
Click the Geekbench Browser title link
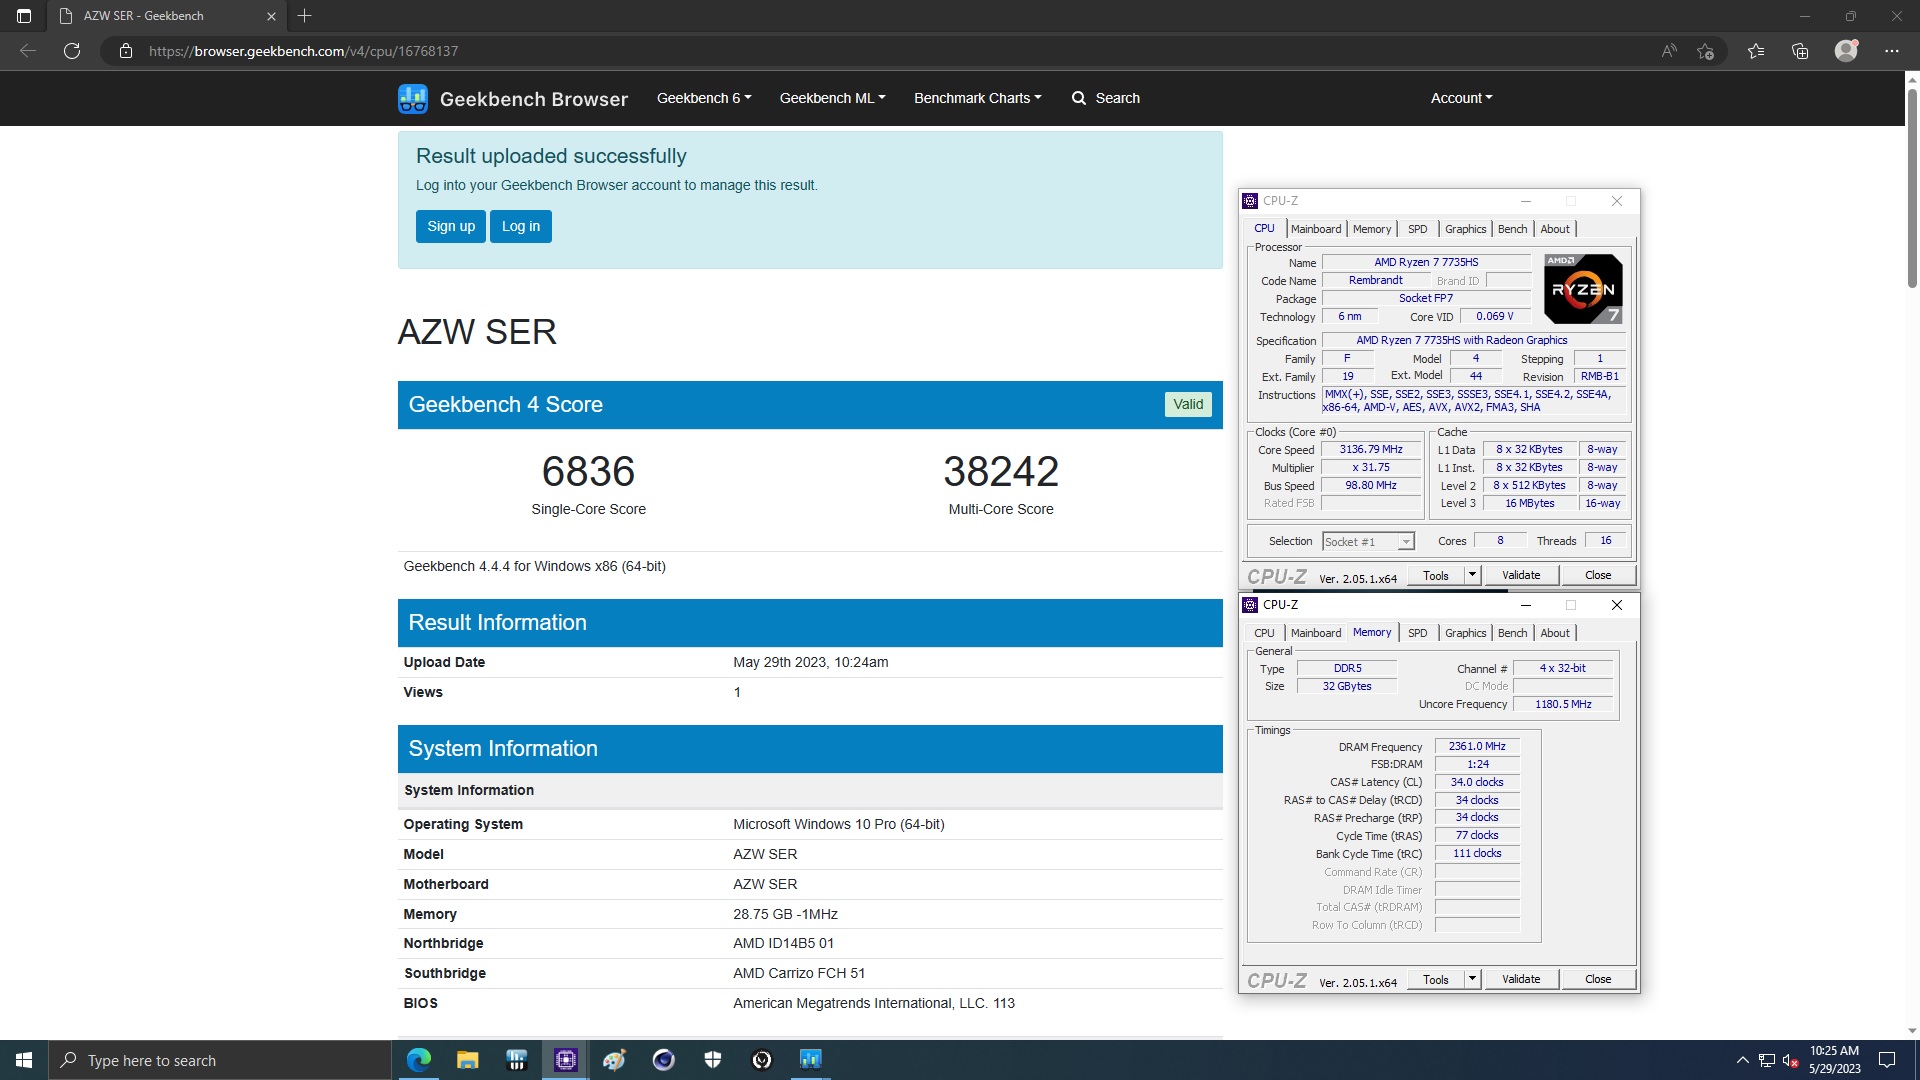click(x=534, y=99)
